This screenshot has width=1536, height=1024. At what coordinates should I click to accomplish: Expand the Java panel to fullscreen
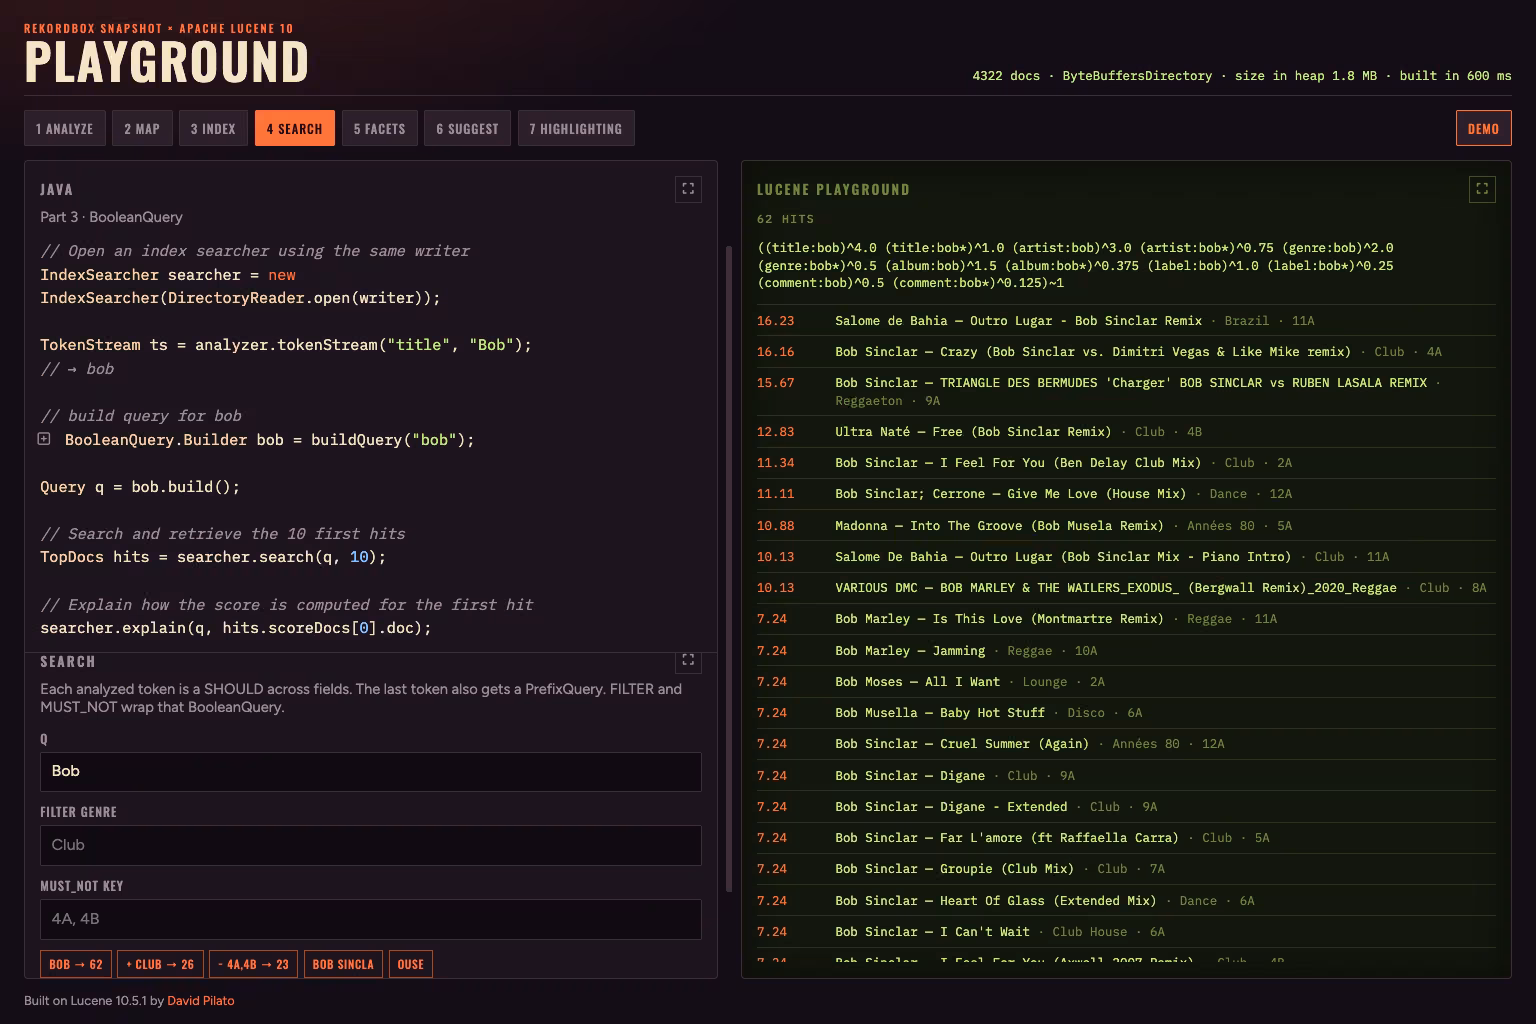(x=688, y=189)
